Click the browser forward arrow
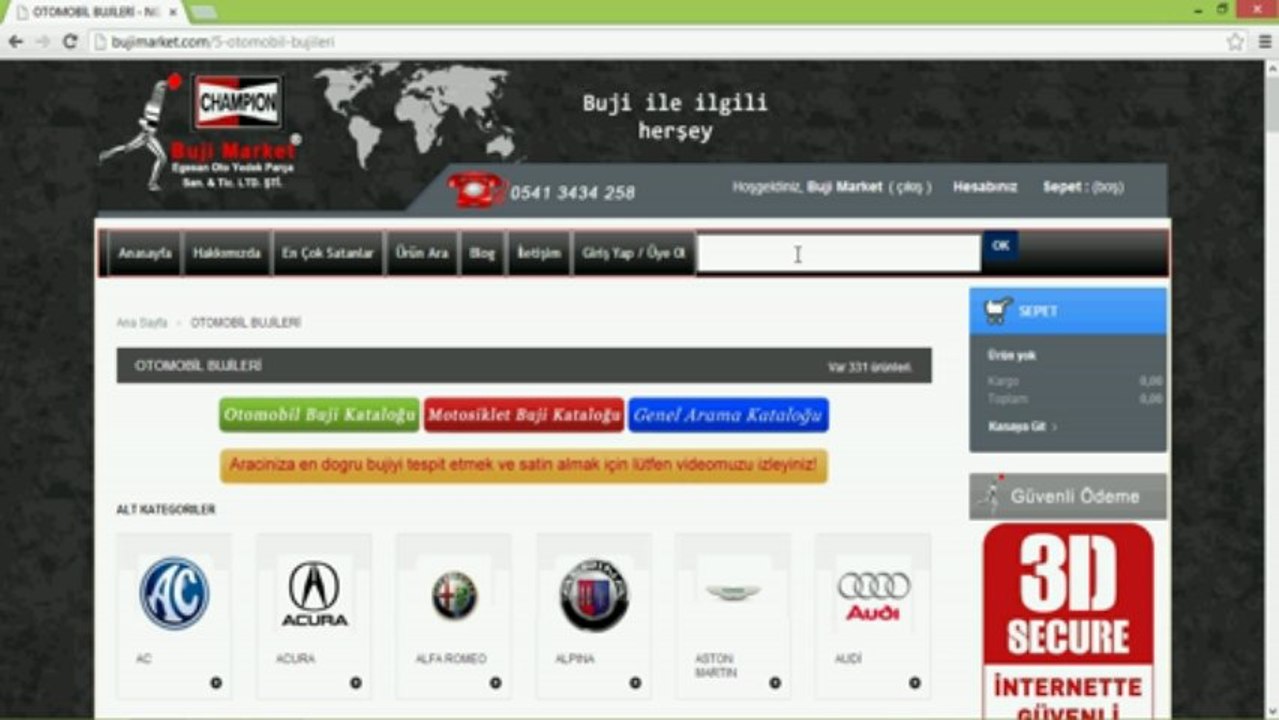 [42, 42]
